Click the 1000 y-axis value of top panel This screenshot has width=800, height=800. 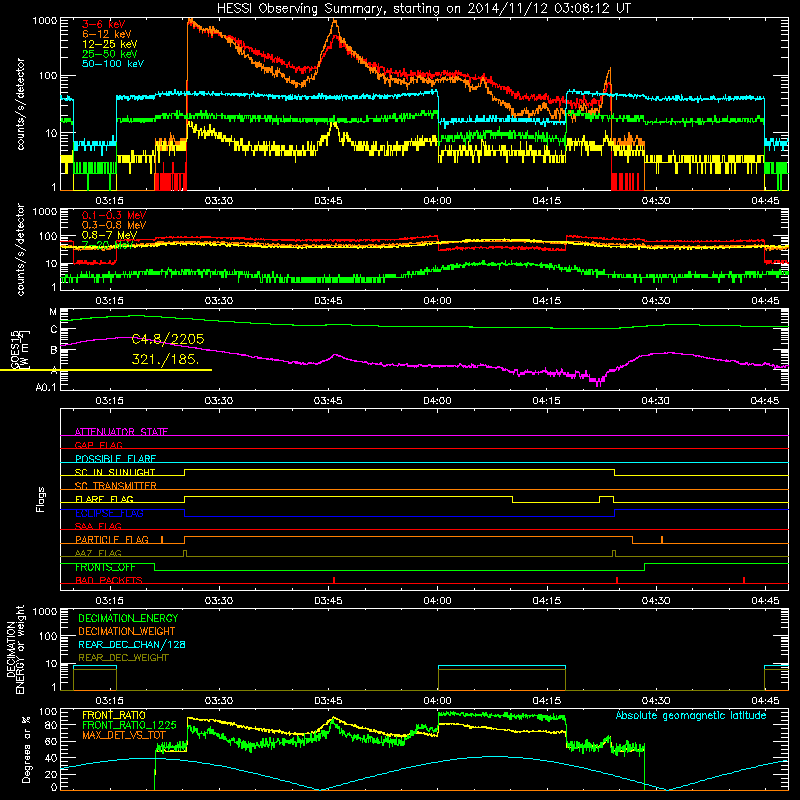[44, 21]
